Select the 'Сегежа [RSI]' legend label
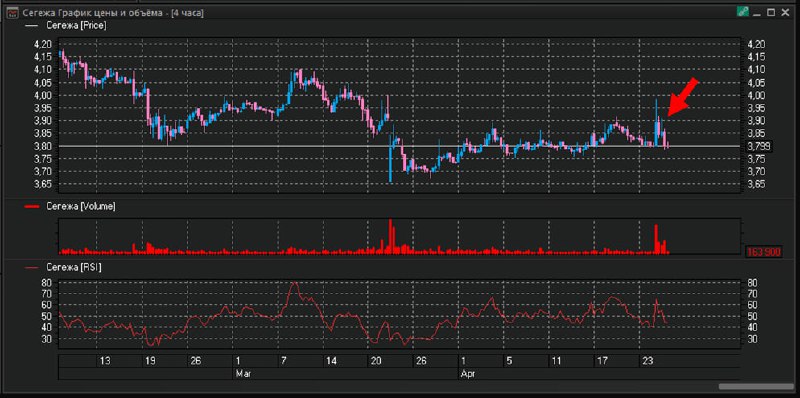 click(x=73, y=267)
